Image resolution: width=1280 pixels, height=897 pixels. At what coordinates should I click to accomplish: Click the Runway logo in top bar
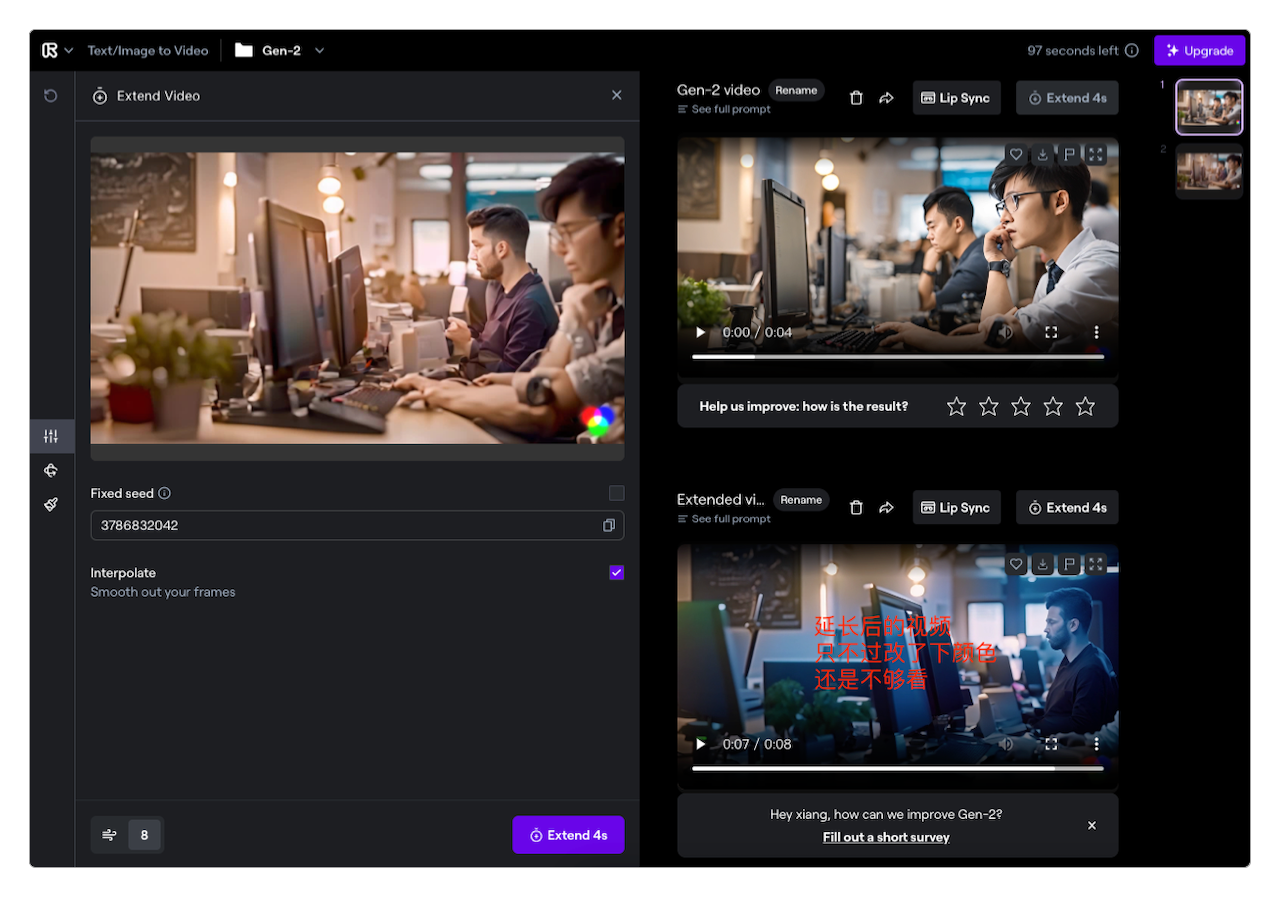tap(49, 50)
